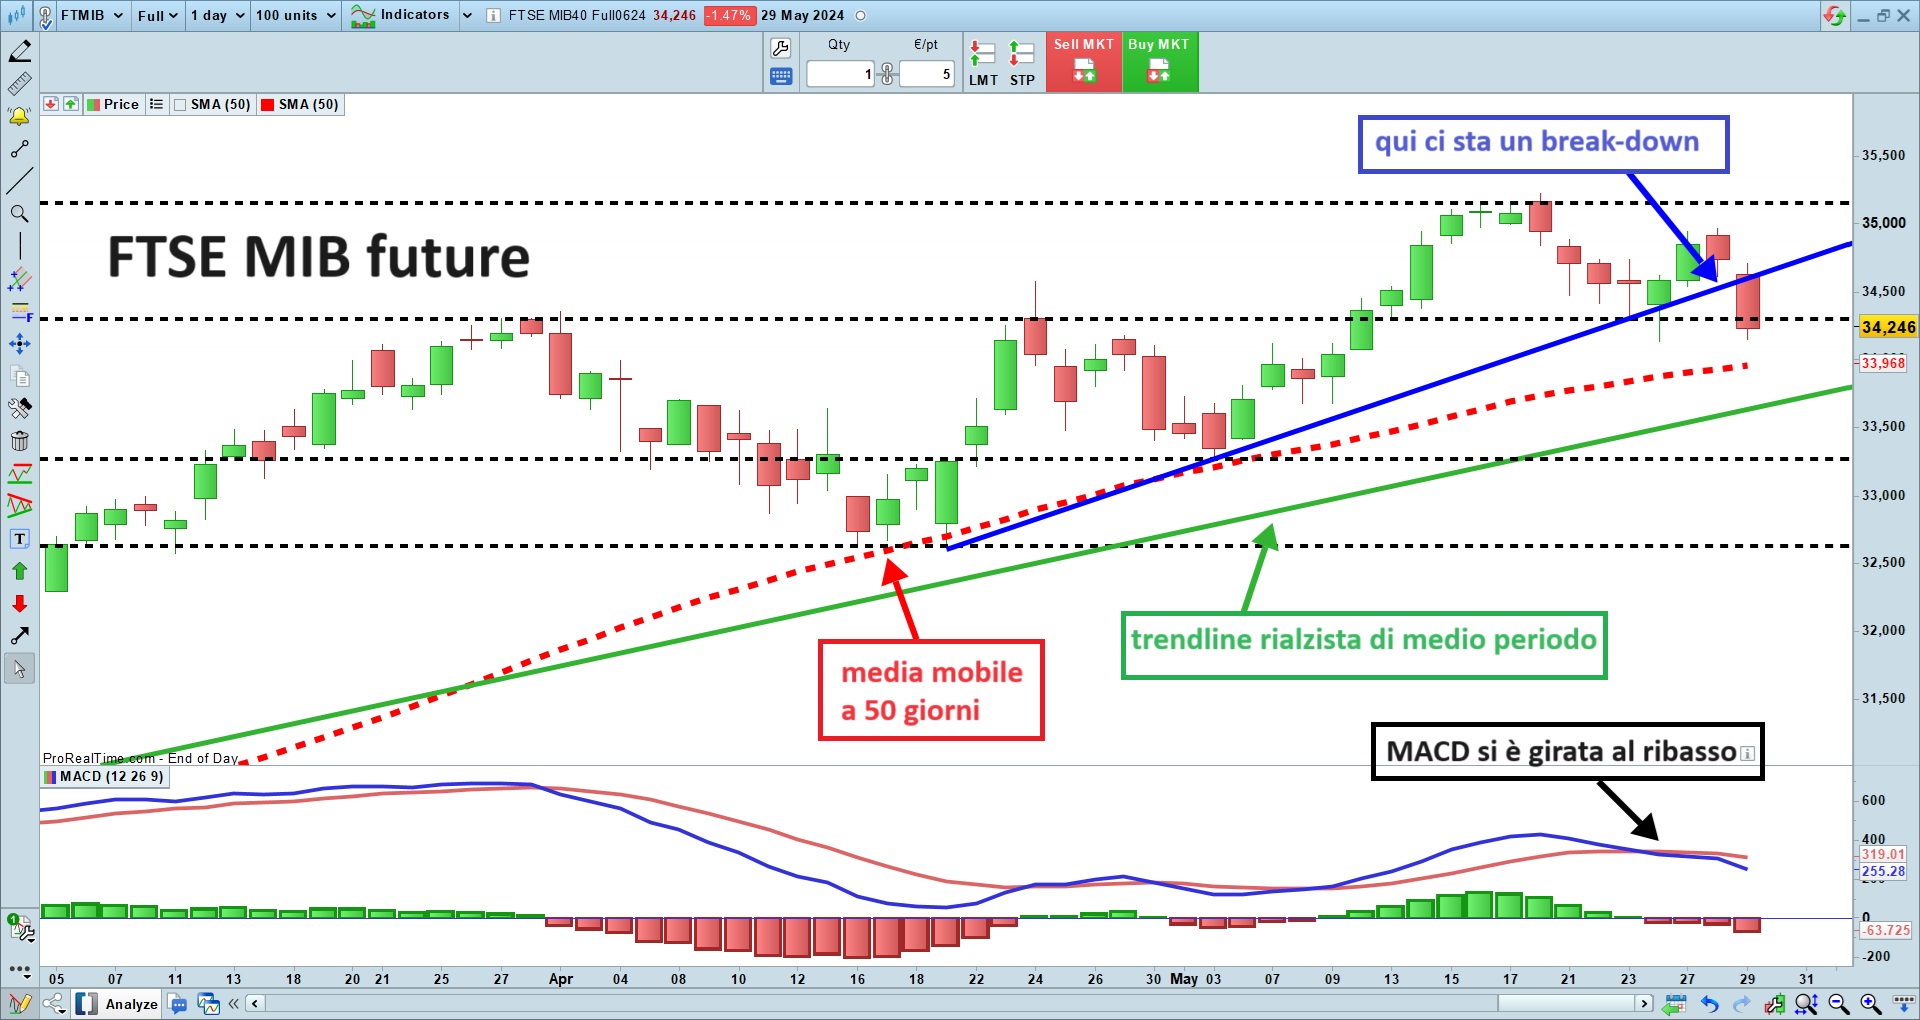This screenshot has width=1920, height=1020.
Task: Select the text annotation T tool
Action: click(19, 539)
